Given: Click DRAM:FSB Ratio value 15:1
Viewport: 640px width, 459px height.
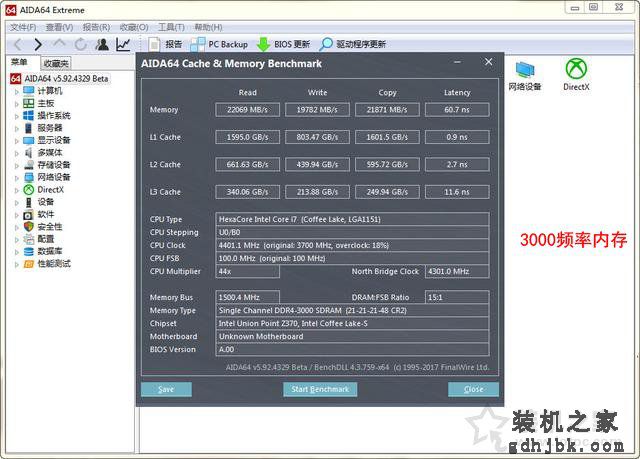Looking at the screenshot, I should point(457,297).
